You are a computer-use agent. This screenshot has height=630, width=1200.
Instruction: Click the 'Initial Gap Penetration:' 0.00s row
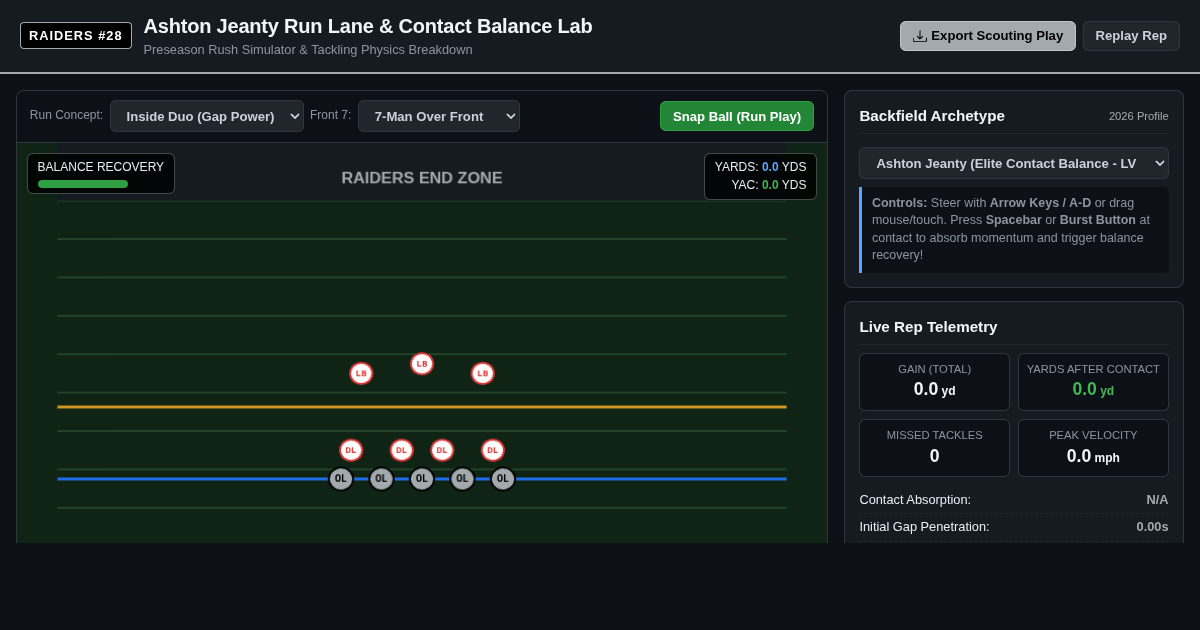coord(1014,527)
